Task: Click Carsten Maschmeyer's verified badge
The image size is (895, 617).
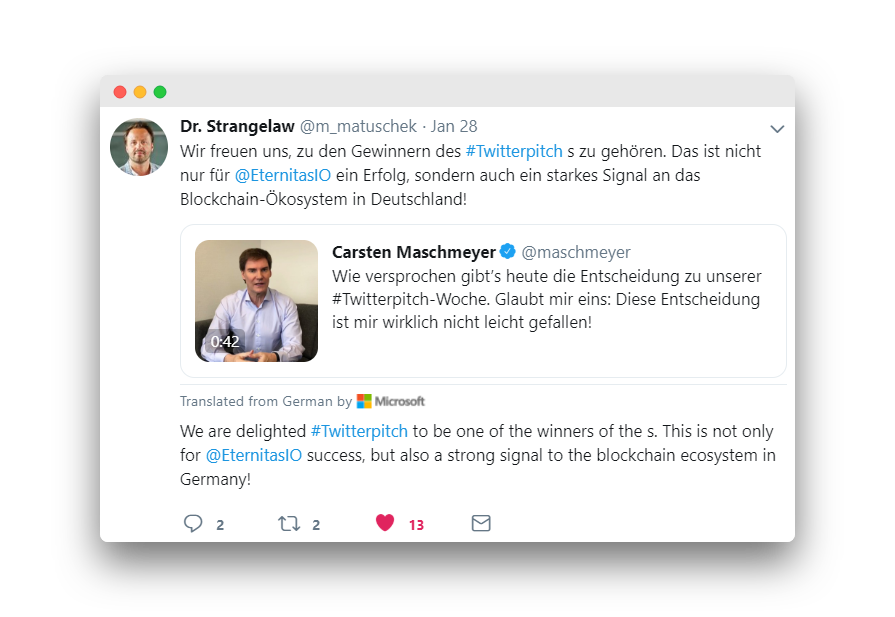Action: (508, 252)
